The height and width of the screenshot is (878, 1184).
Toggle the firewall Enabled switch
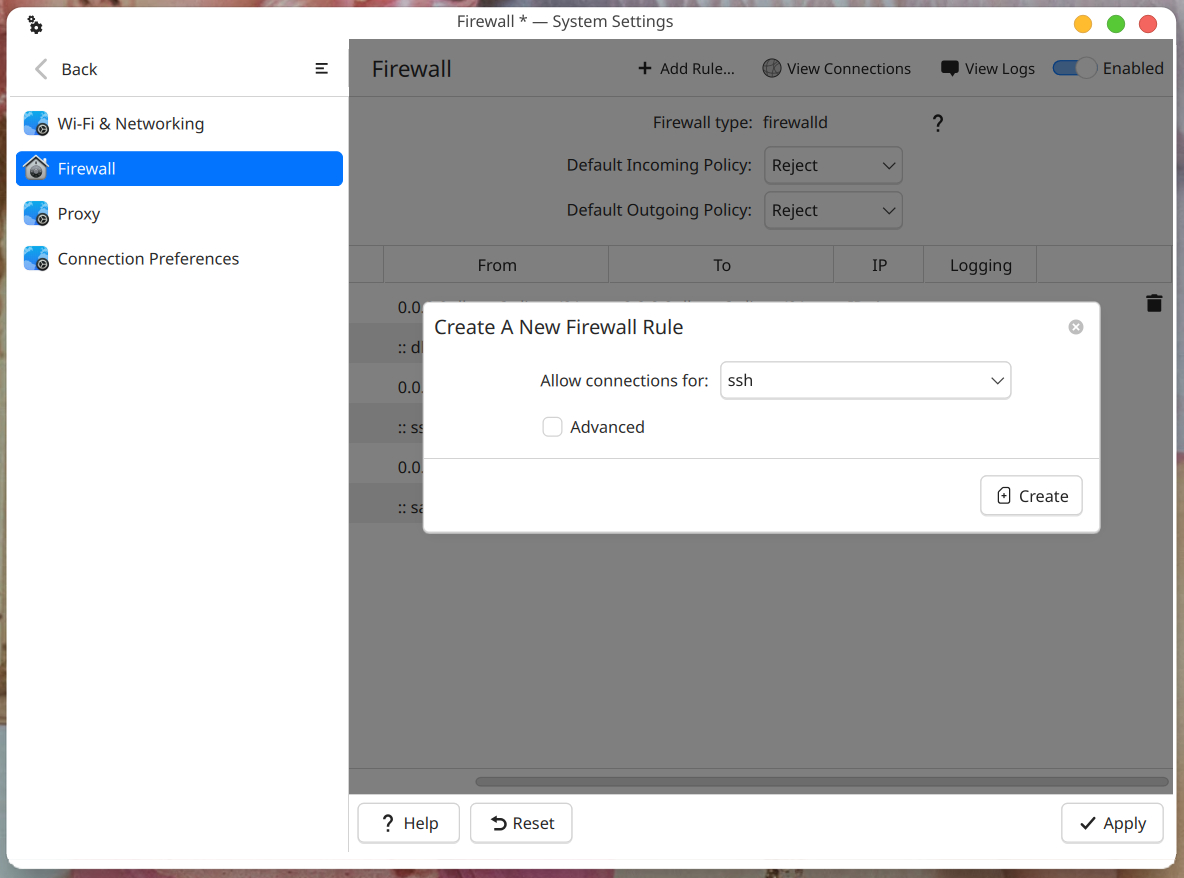(1074, 68)
